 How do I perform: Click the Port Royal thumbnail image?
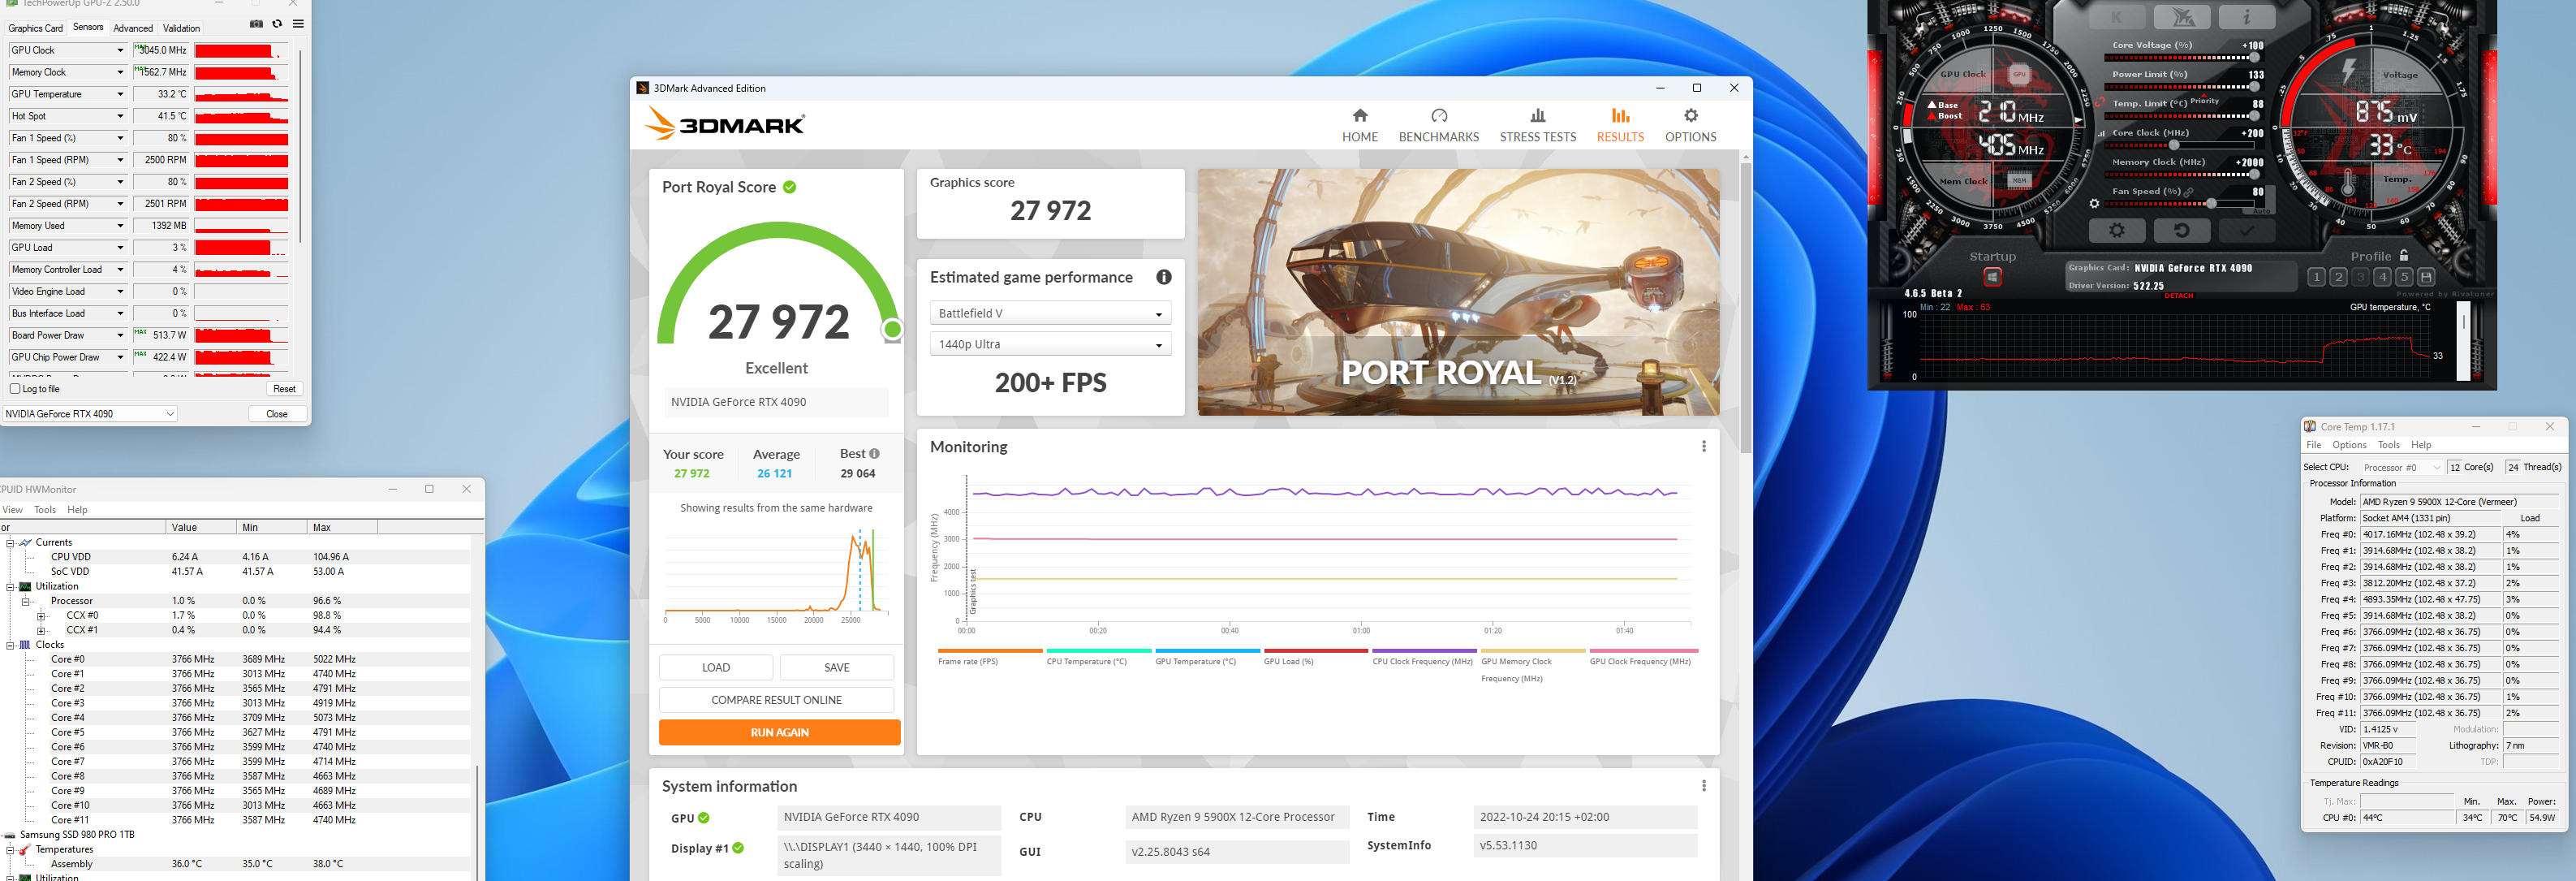coord(1458,292)
